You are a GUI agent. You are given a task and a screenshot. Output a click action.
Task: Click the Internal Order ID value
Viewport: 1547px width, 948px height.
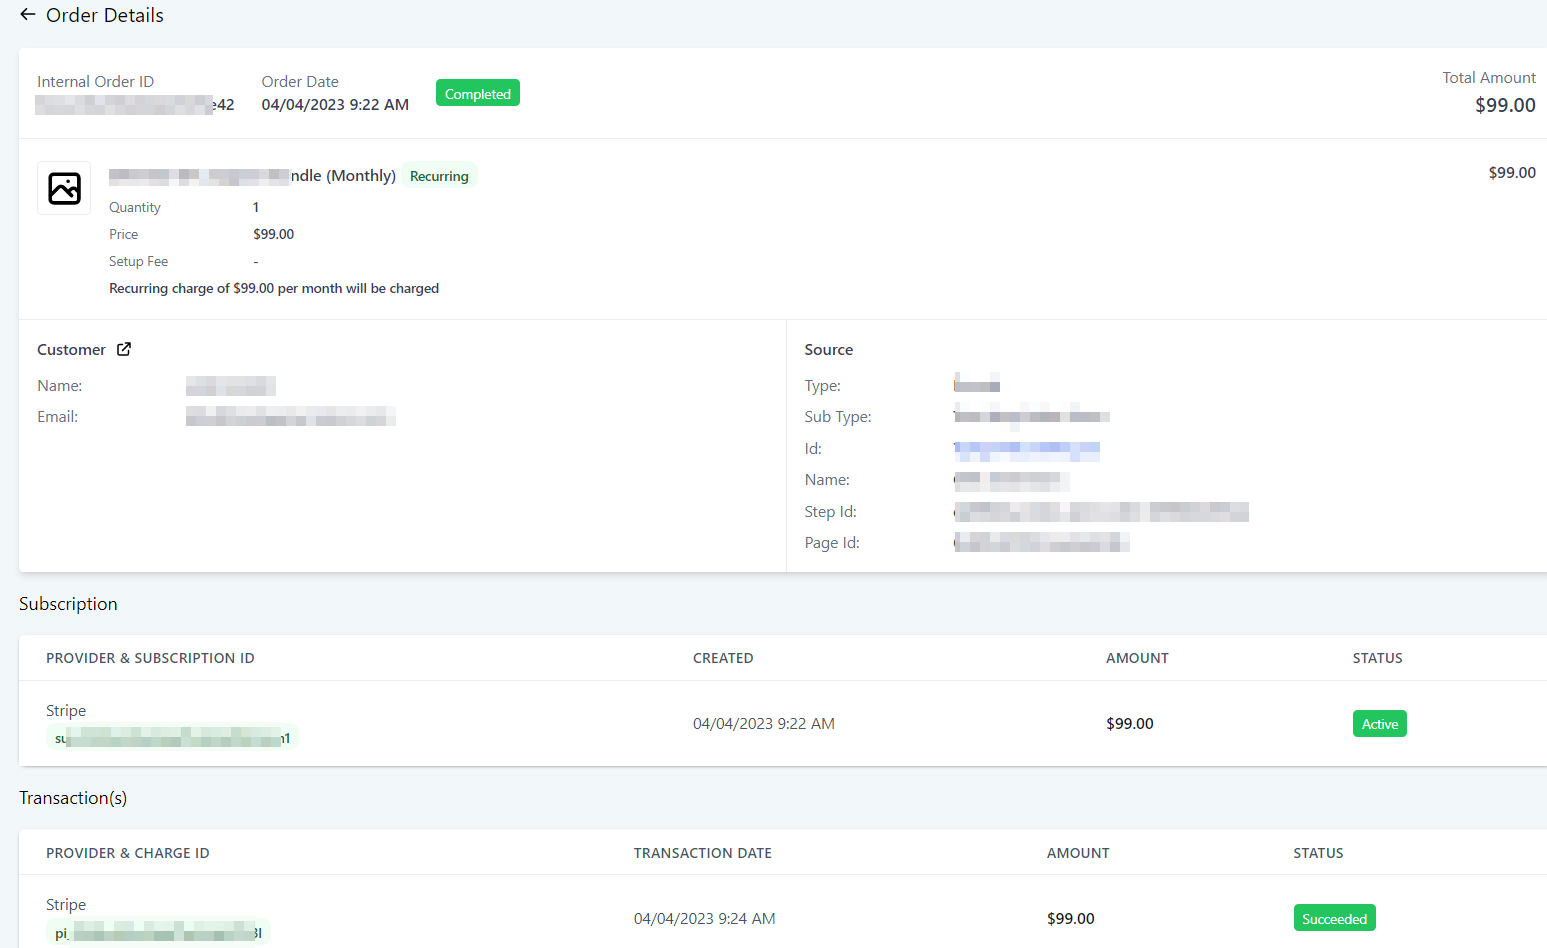coord(135,105)
